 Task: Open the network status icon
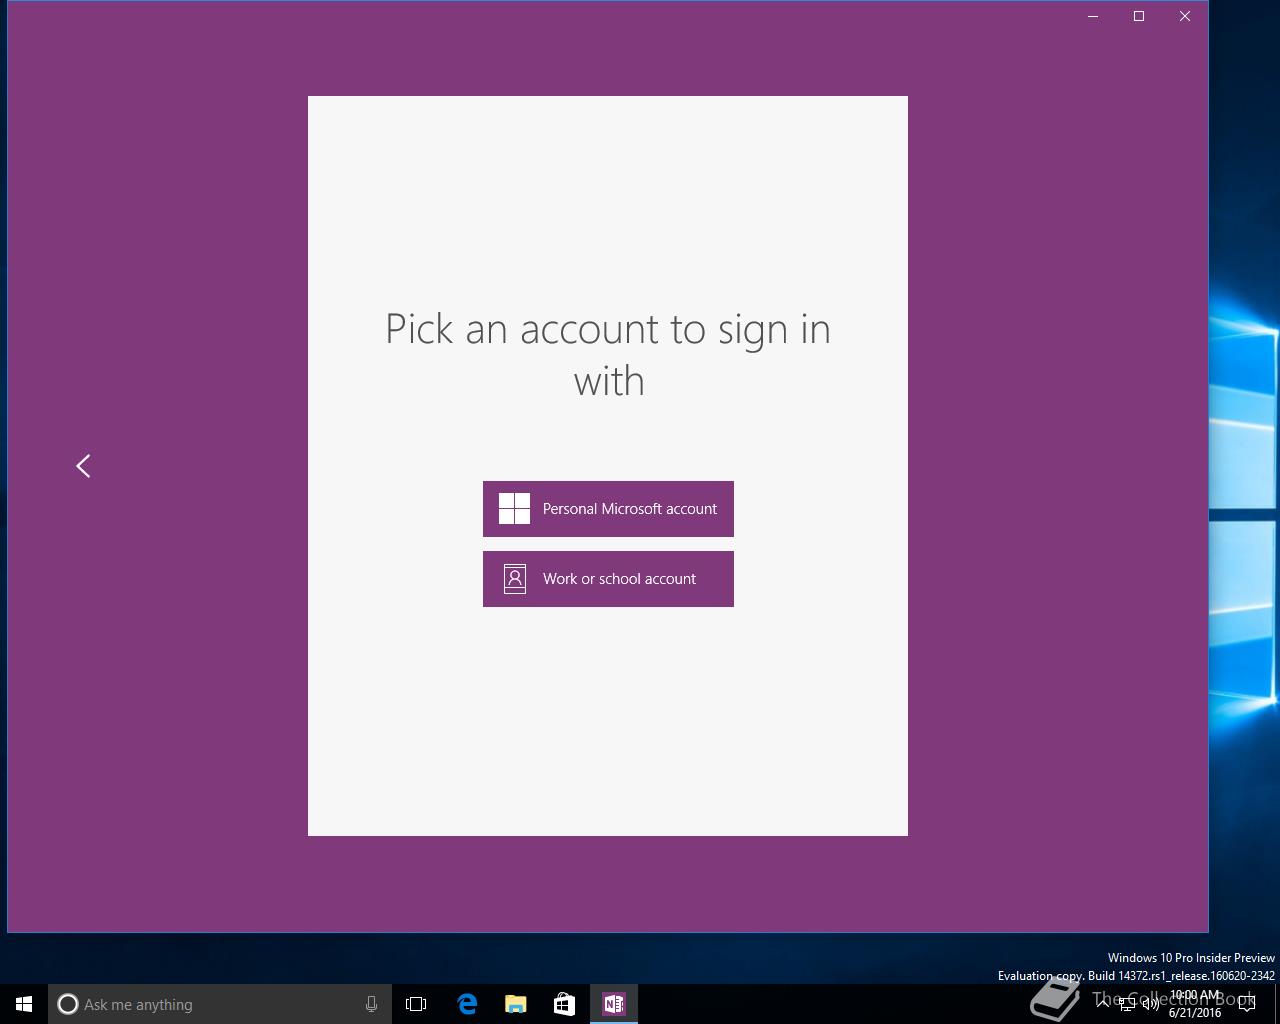pyautogui.click(x=1127, y=1004)
